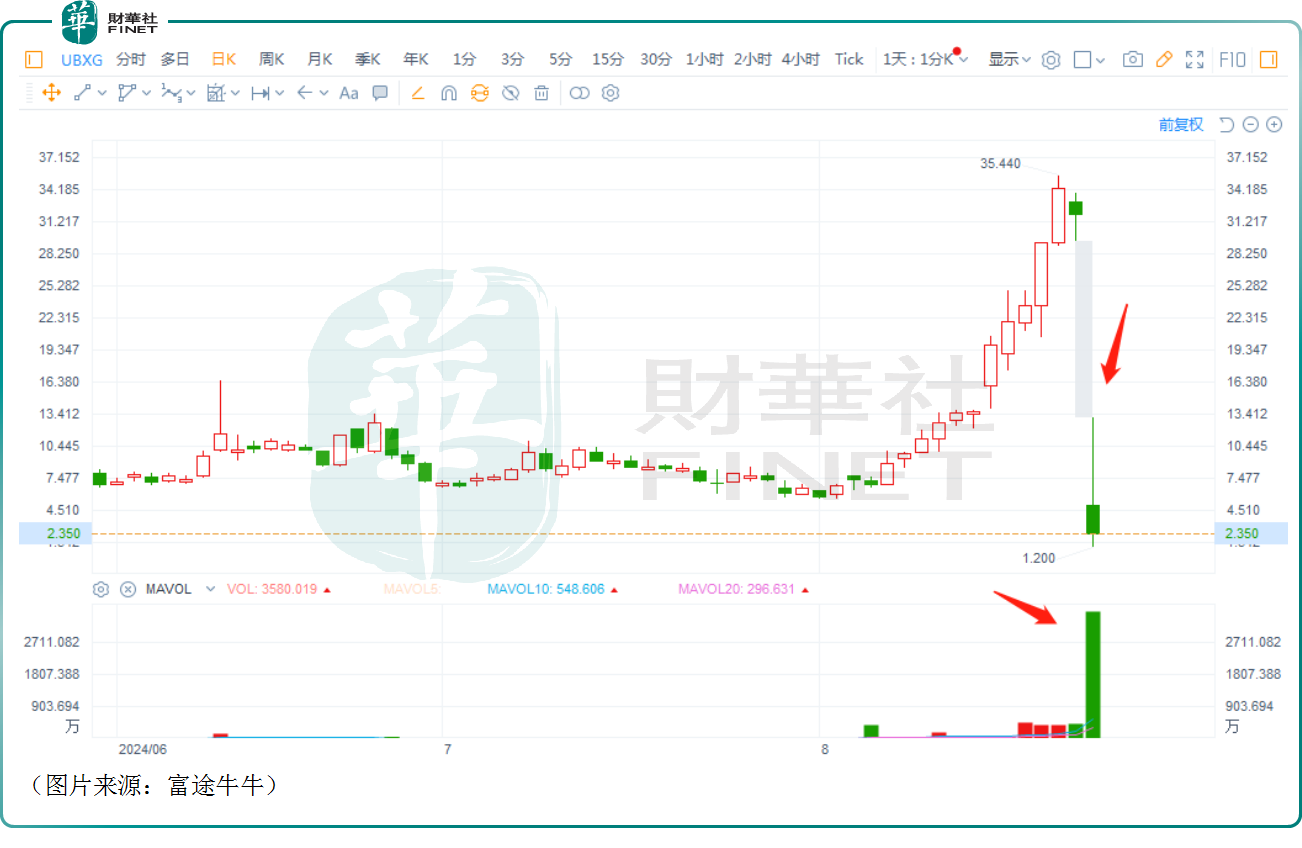Select the horizontal range measurement tool
This screenshot has width=1302, height=848.
(x=260, y=93)
